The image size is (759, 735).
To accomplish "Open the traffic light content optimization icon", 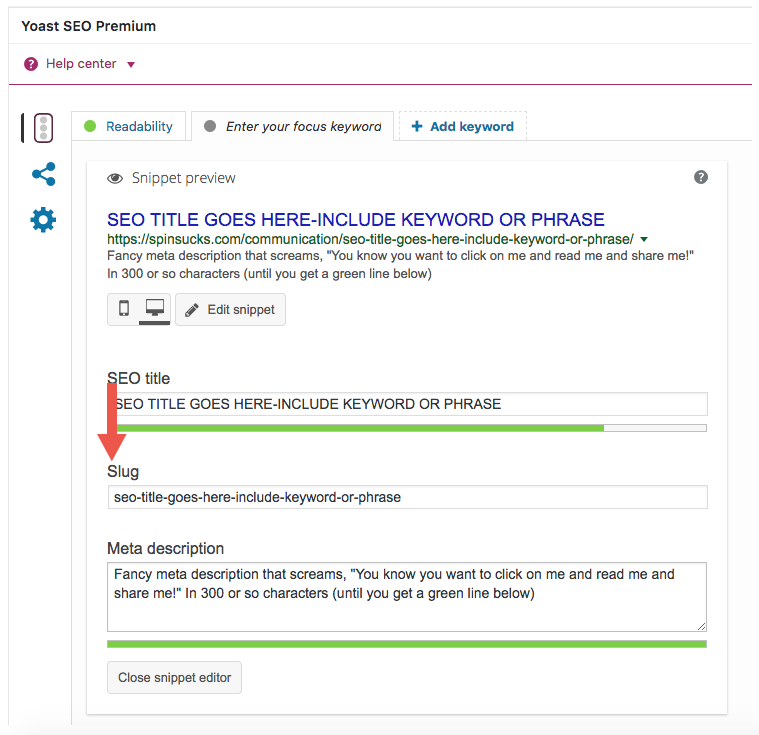I will pos(43,128).
